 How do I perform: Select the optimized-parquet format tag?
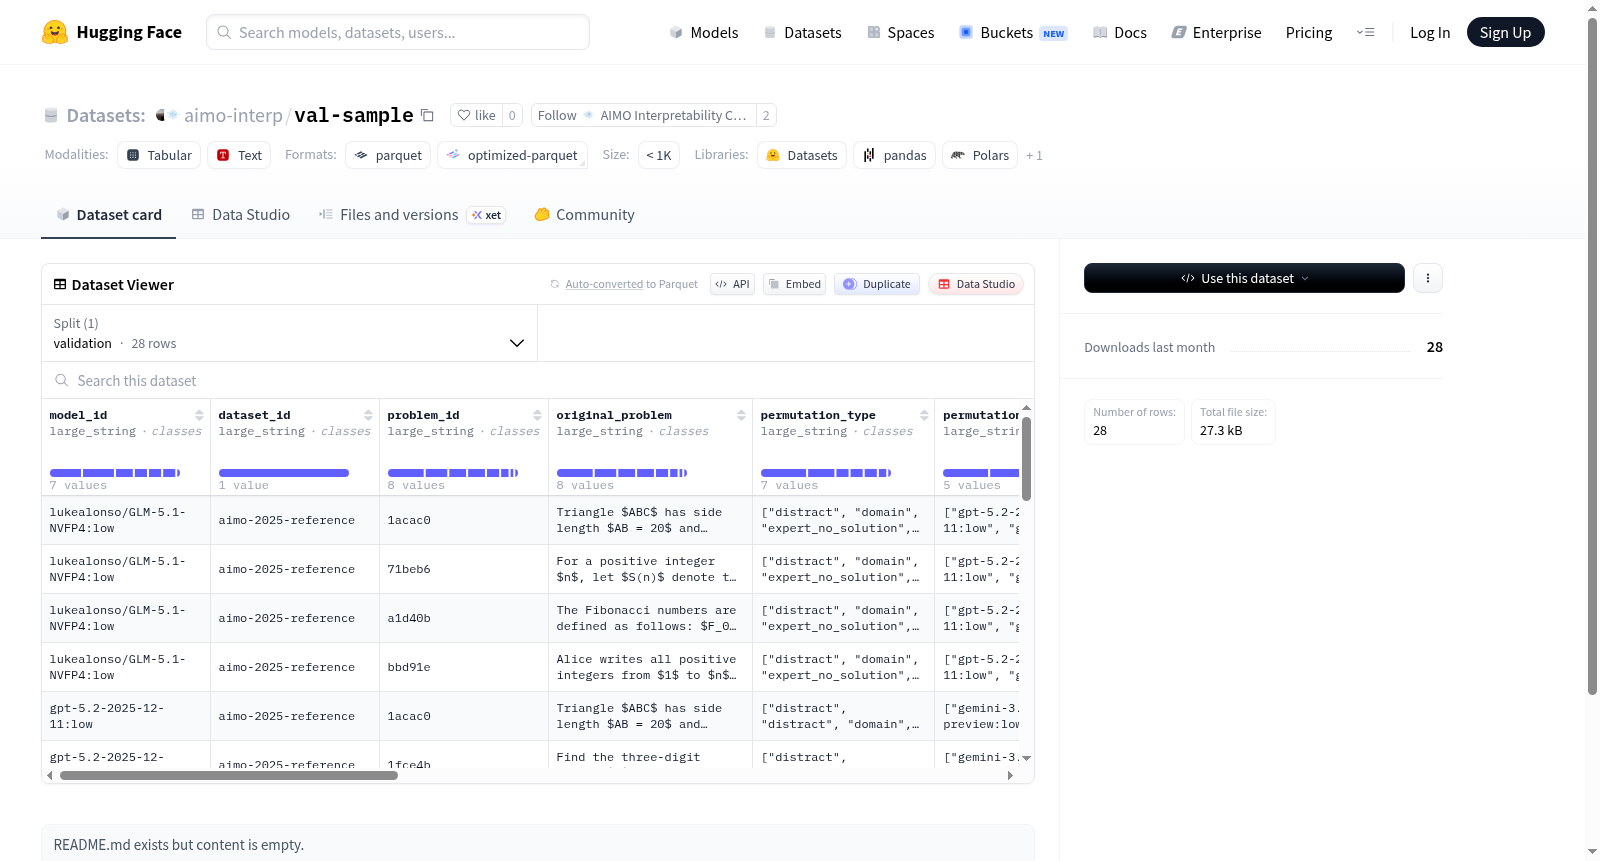[x=512, y=155]
